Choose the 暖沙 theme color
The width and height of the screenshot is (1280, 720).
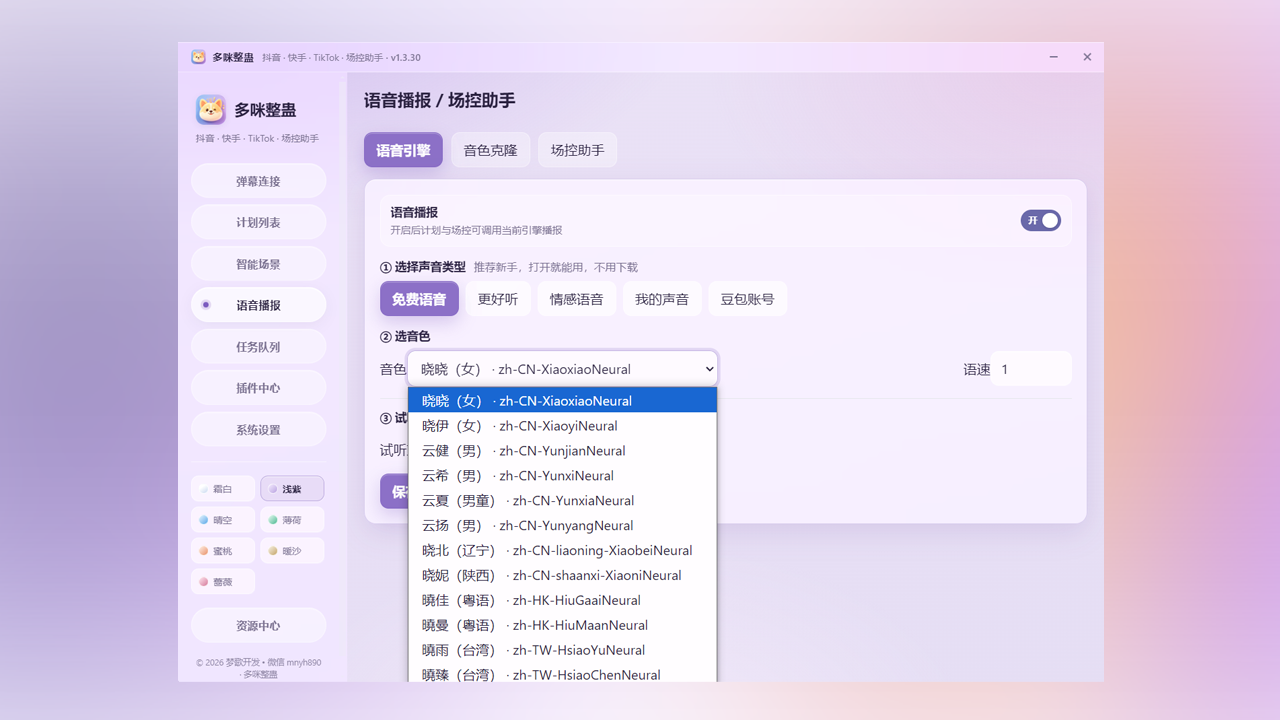(x=292, y=551)
